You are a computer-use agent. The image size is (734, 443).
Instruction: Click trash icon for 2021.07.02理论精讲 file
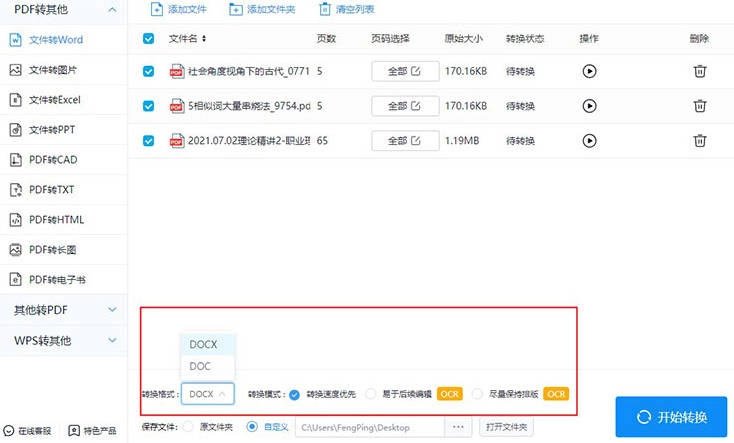tap(700, 141)
